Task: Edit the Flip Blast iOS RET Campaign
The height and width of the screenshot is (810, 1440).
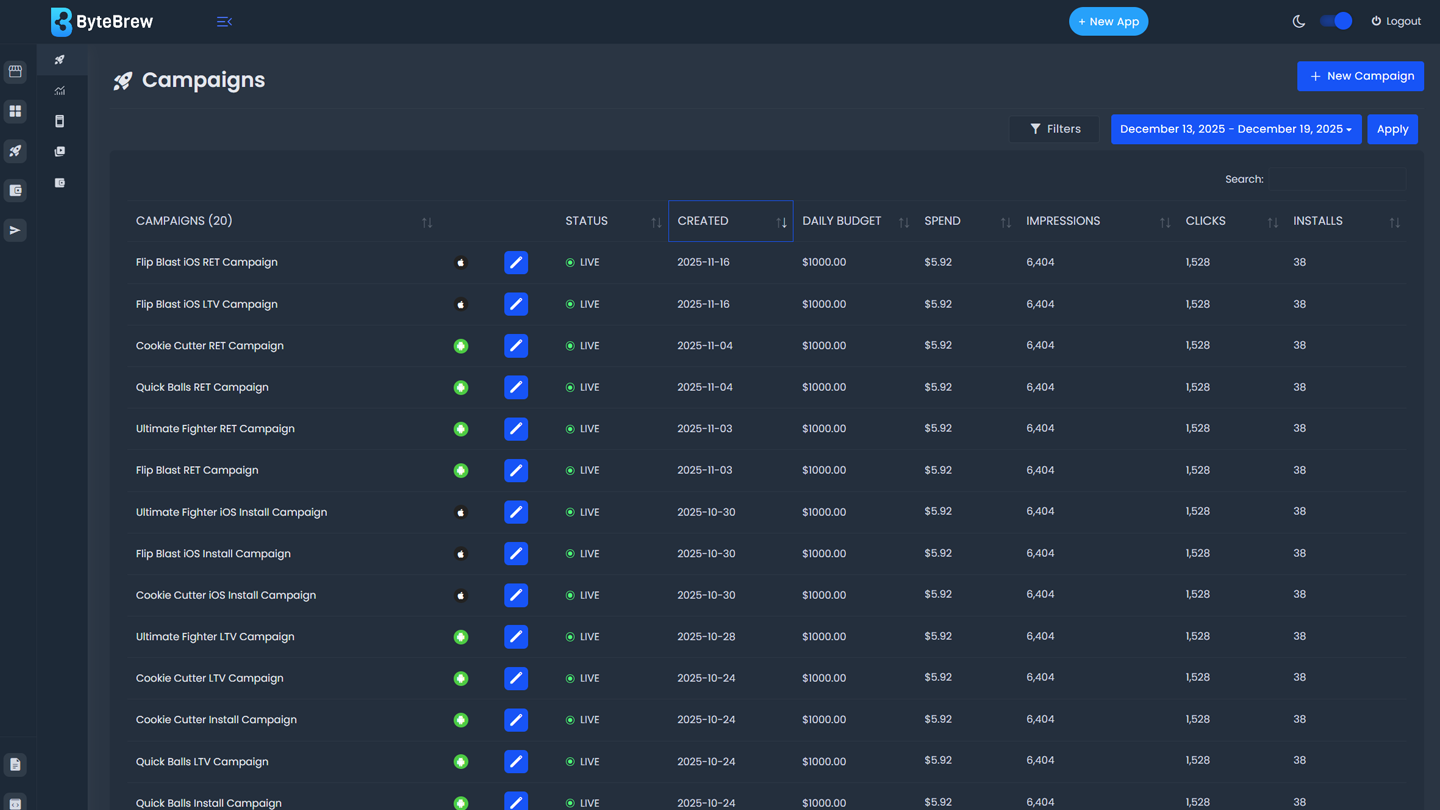Action: (516, 262)
